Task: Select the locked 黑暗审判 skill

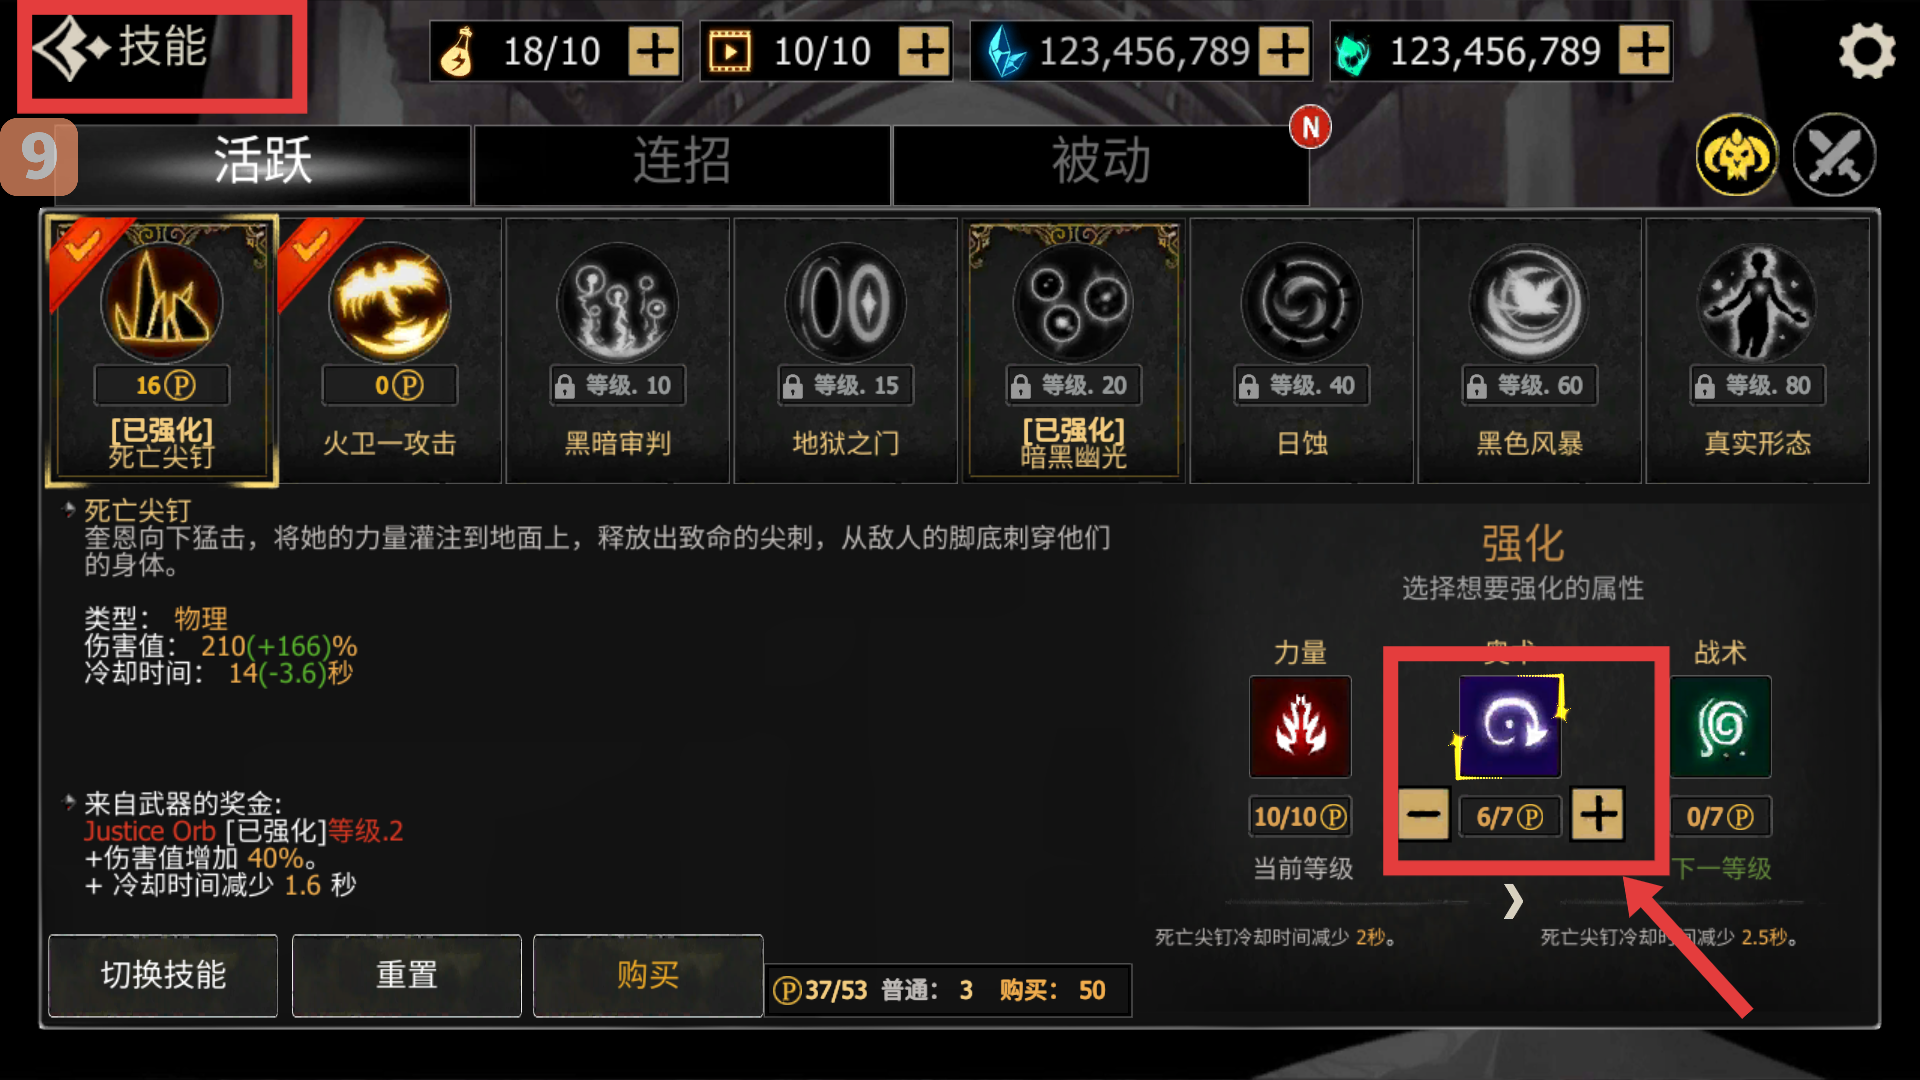Action: pyautogui.click(x=618, y=350)
